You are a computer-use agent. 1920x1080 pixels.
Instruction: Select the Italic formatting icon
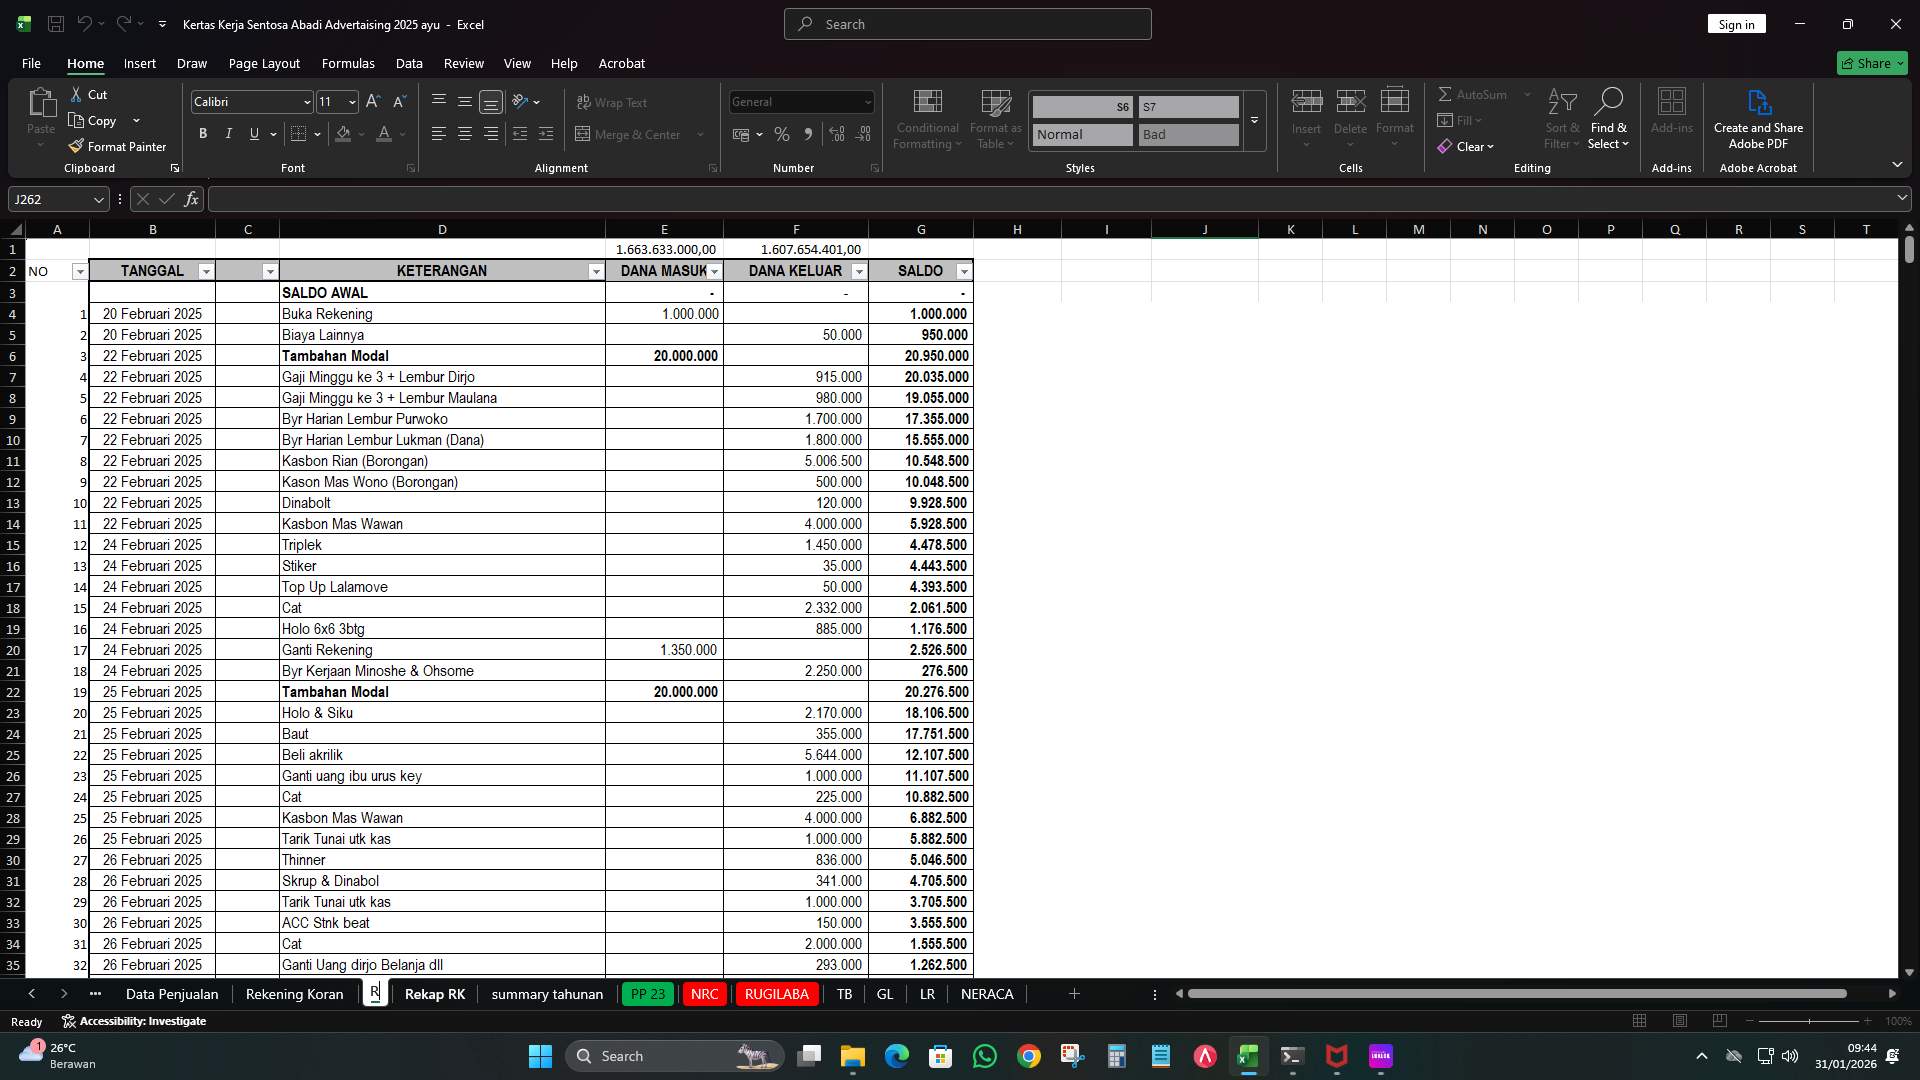pyautogui.click(x=228, y=133)
